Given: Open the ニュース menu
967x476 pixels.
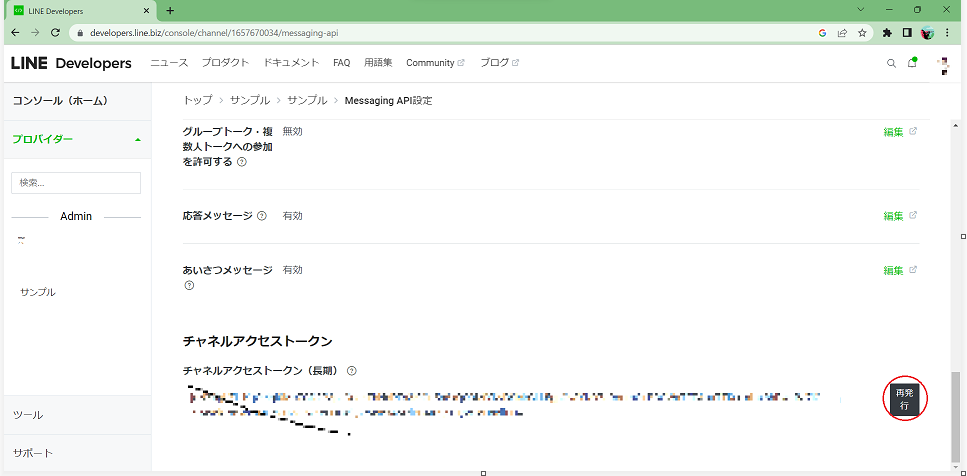Looking at the screenshot, I should coord(169,62).
